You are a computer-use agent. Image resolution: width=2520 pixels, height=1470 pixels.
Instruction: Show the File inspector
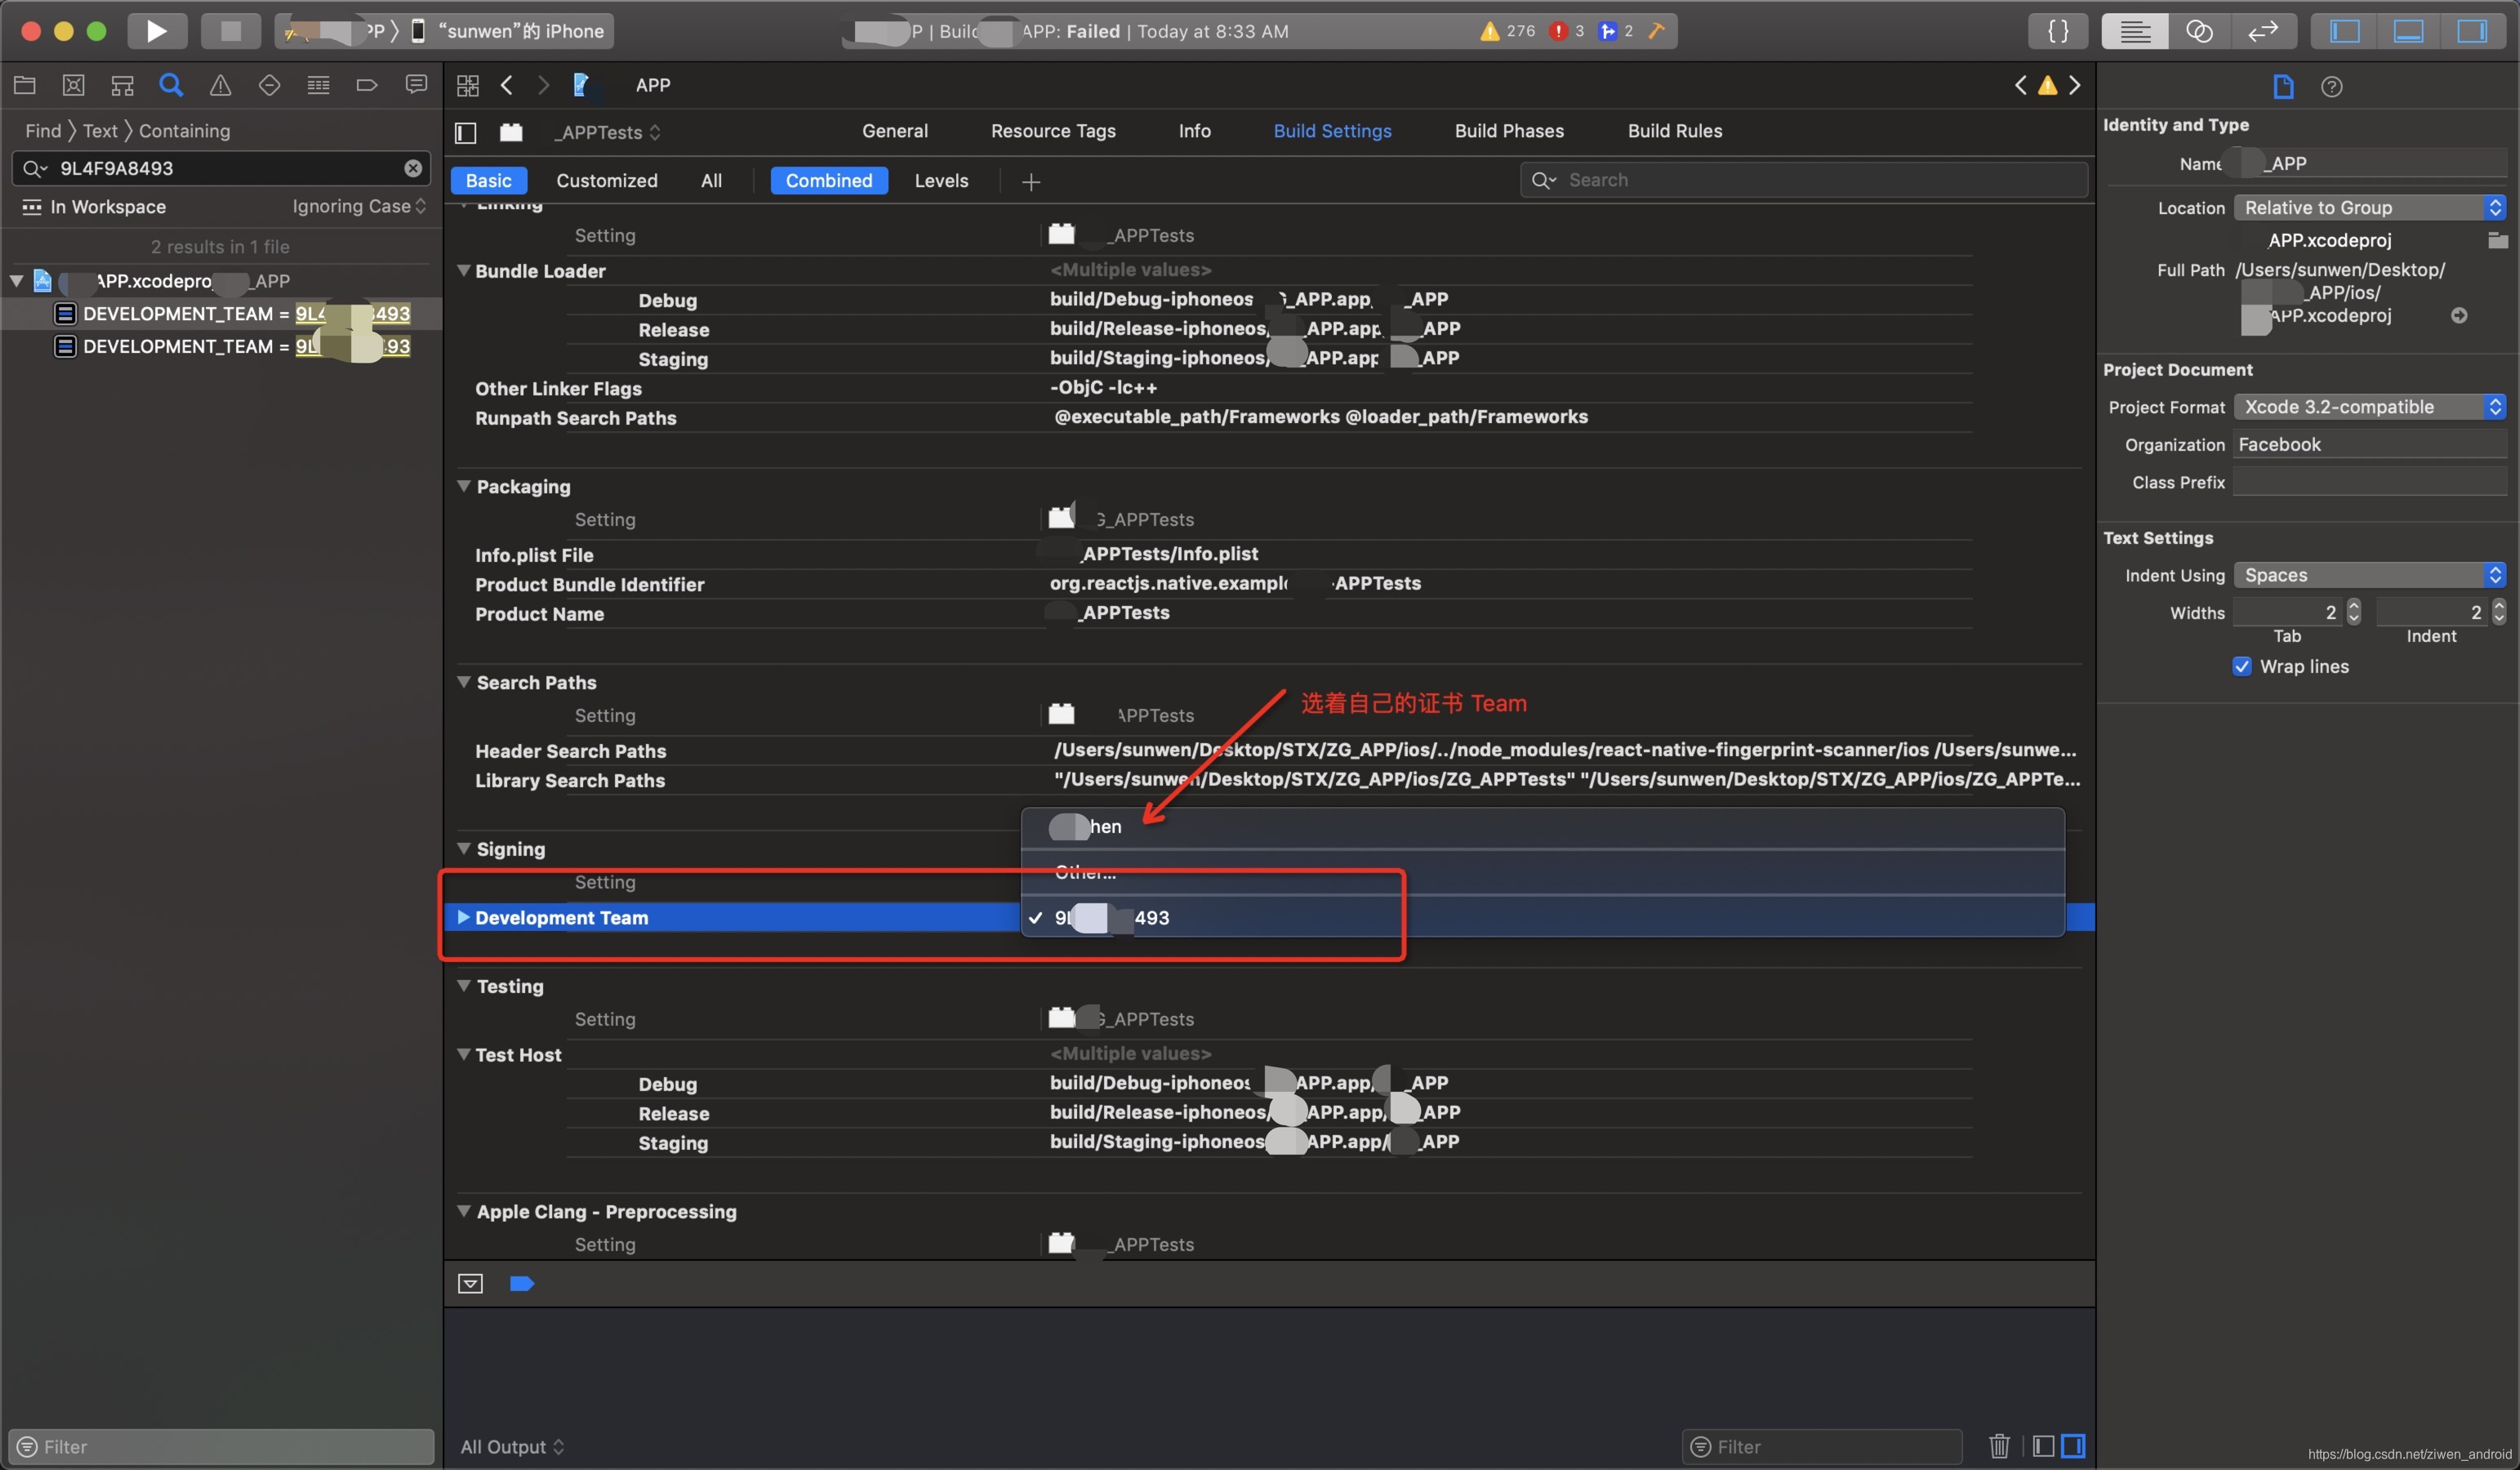[2283, 87]
